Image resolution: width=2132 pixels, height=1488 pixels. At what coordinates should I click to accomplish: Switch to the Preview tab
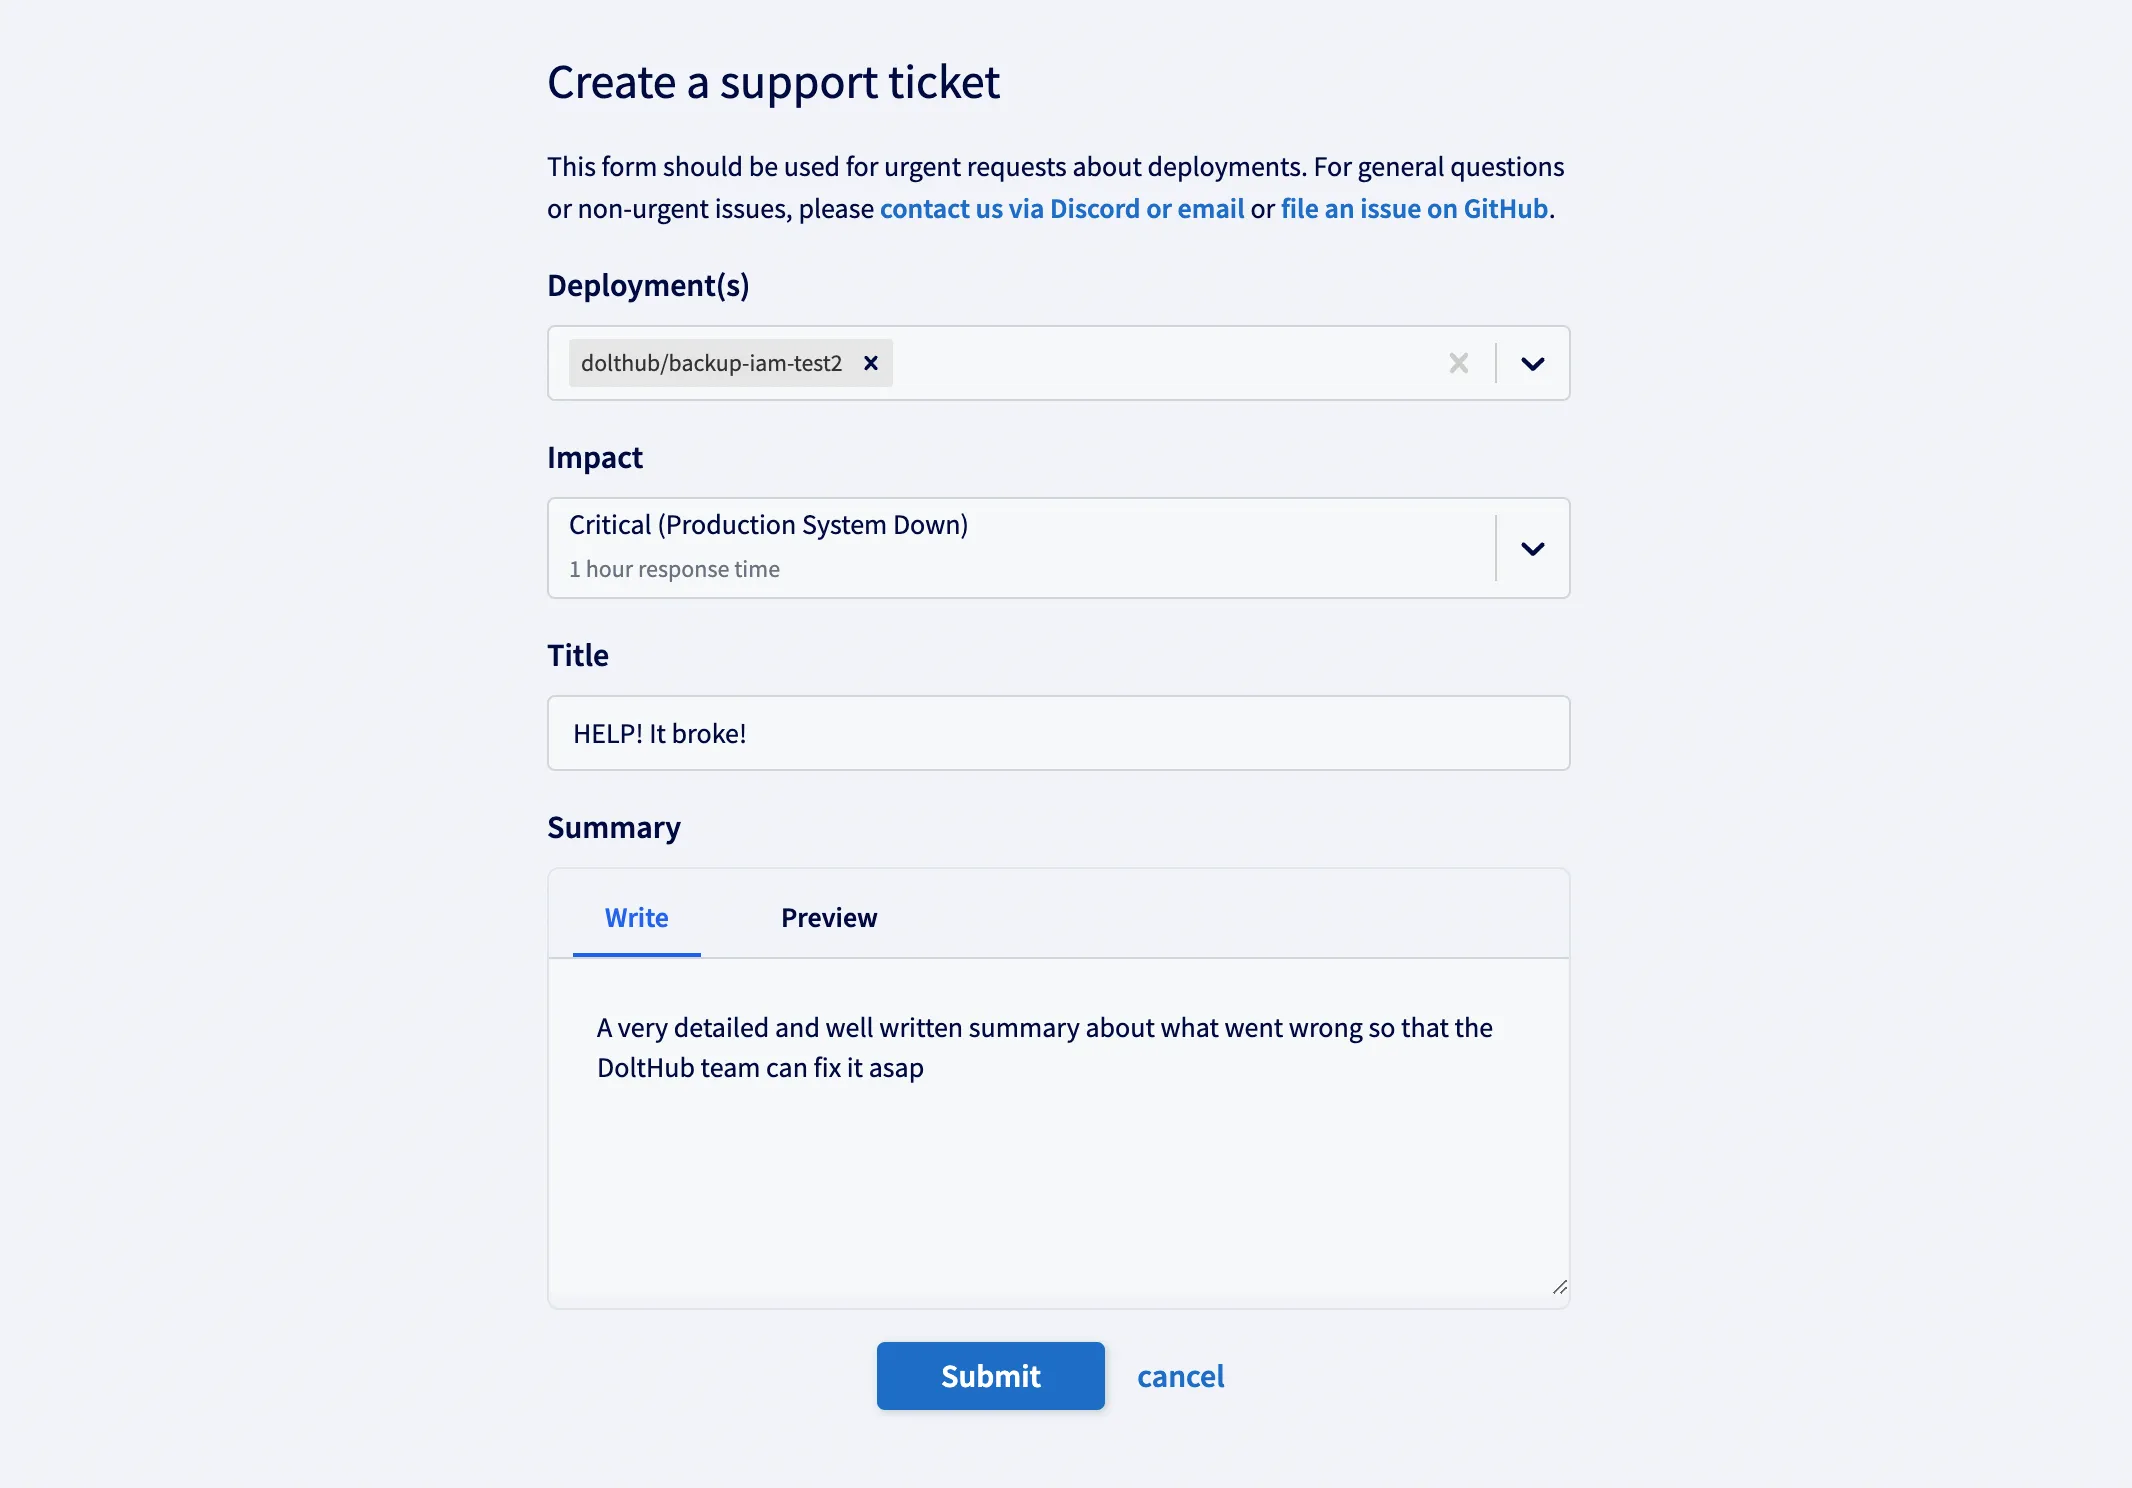click(828, 917)
